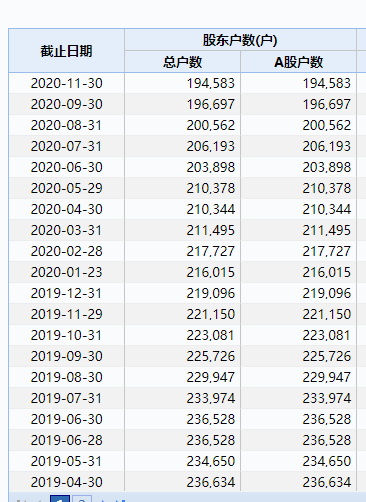Select the 2020-11-30 date cell
The width and height of the screenshot is (366, 502).
66,83
